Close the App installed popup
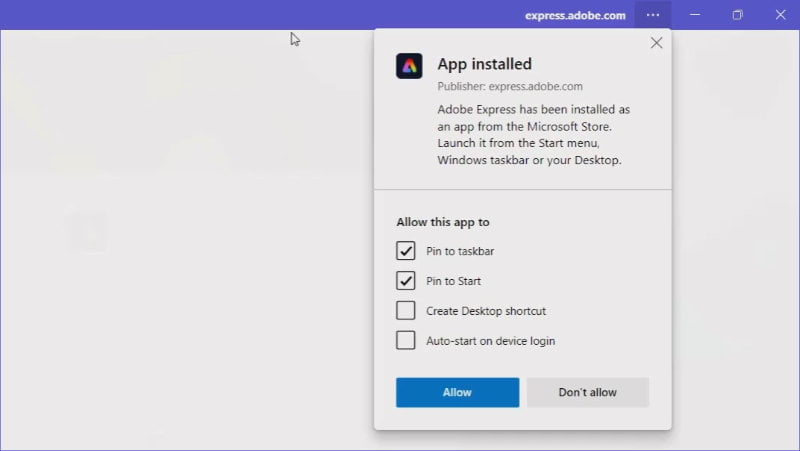The width and height of the screenshot is (800, 451). 656,43
